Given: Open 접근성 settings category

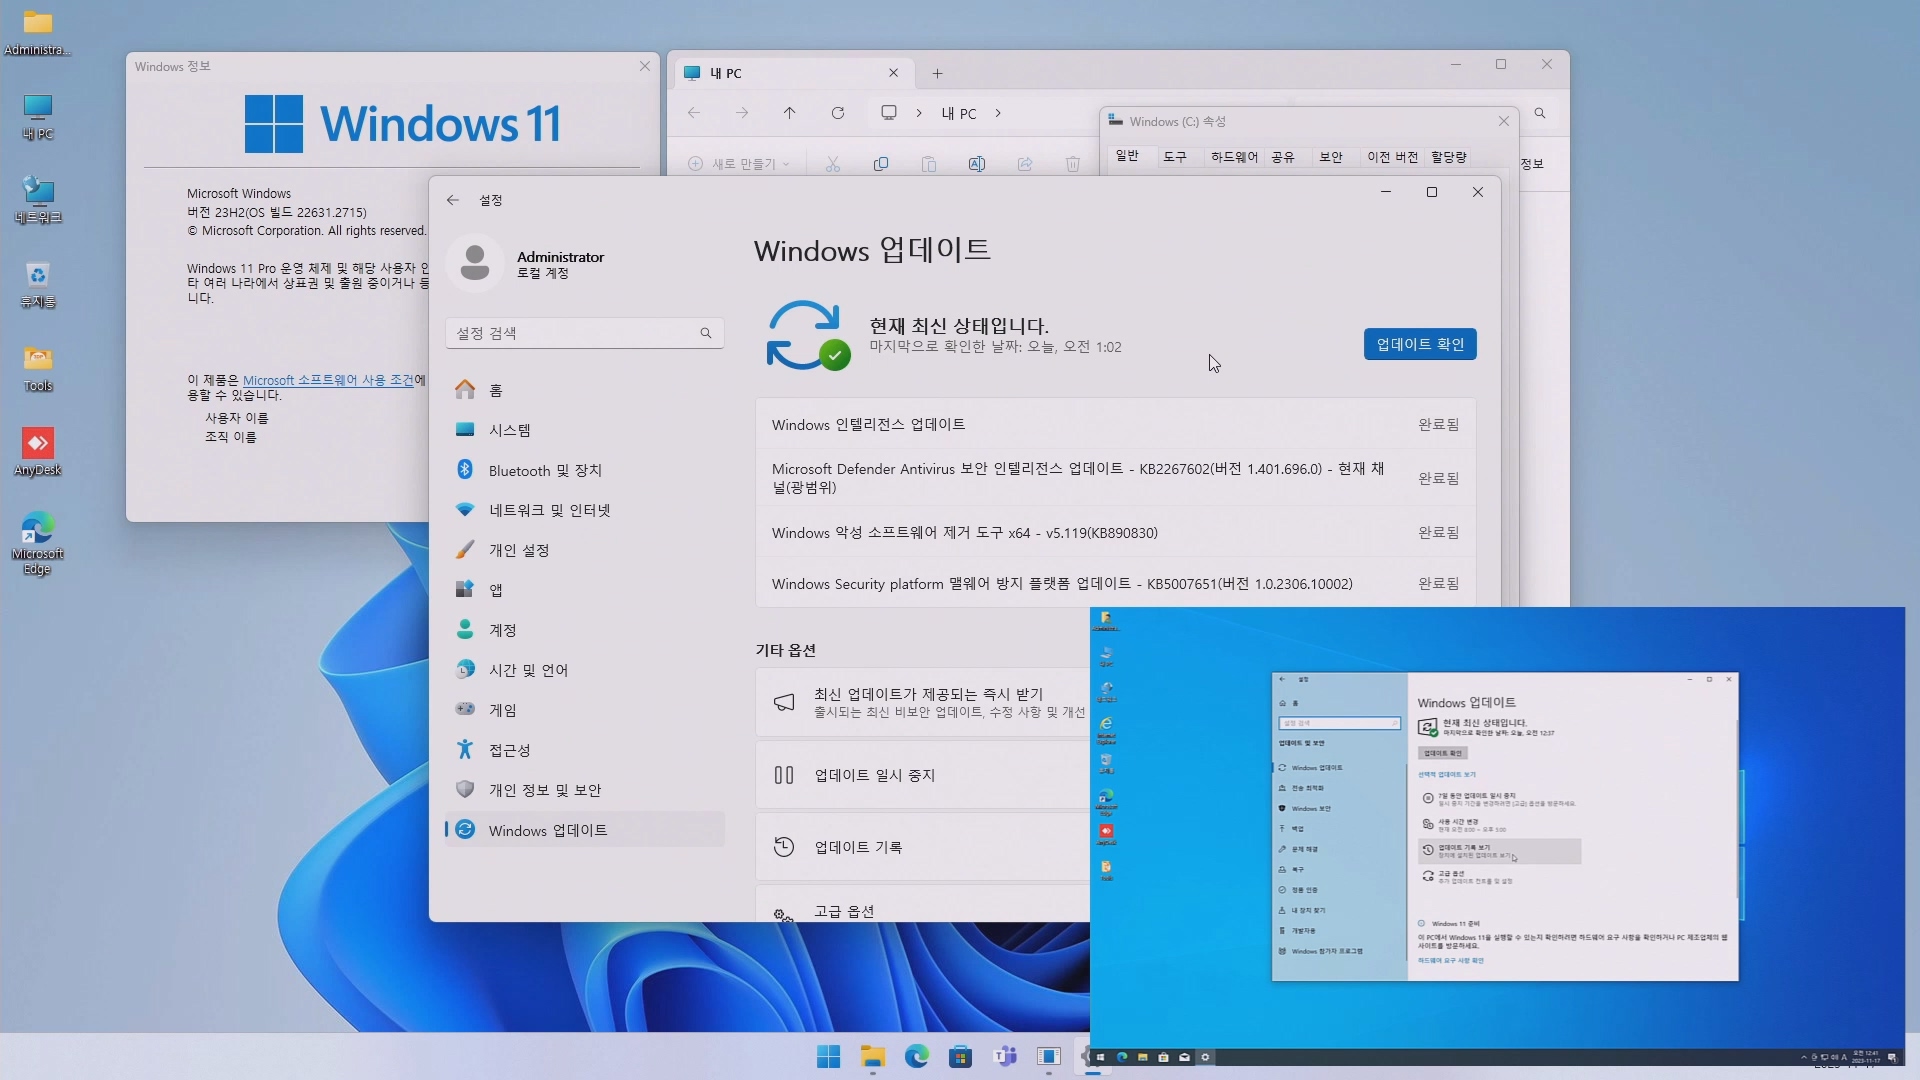Looking at the screenshot, I should click(x=584, y=750).
